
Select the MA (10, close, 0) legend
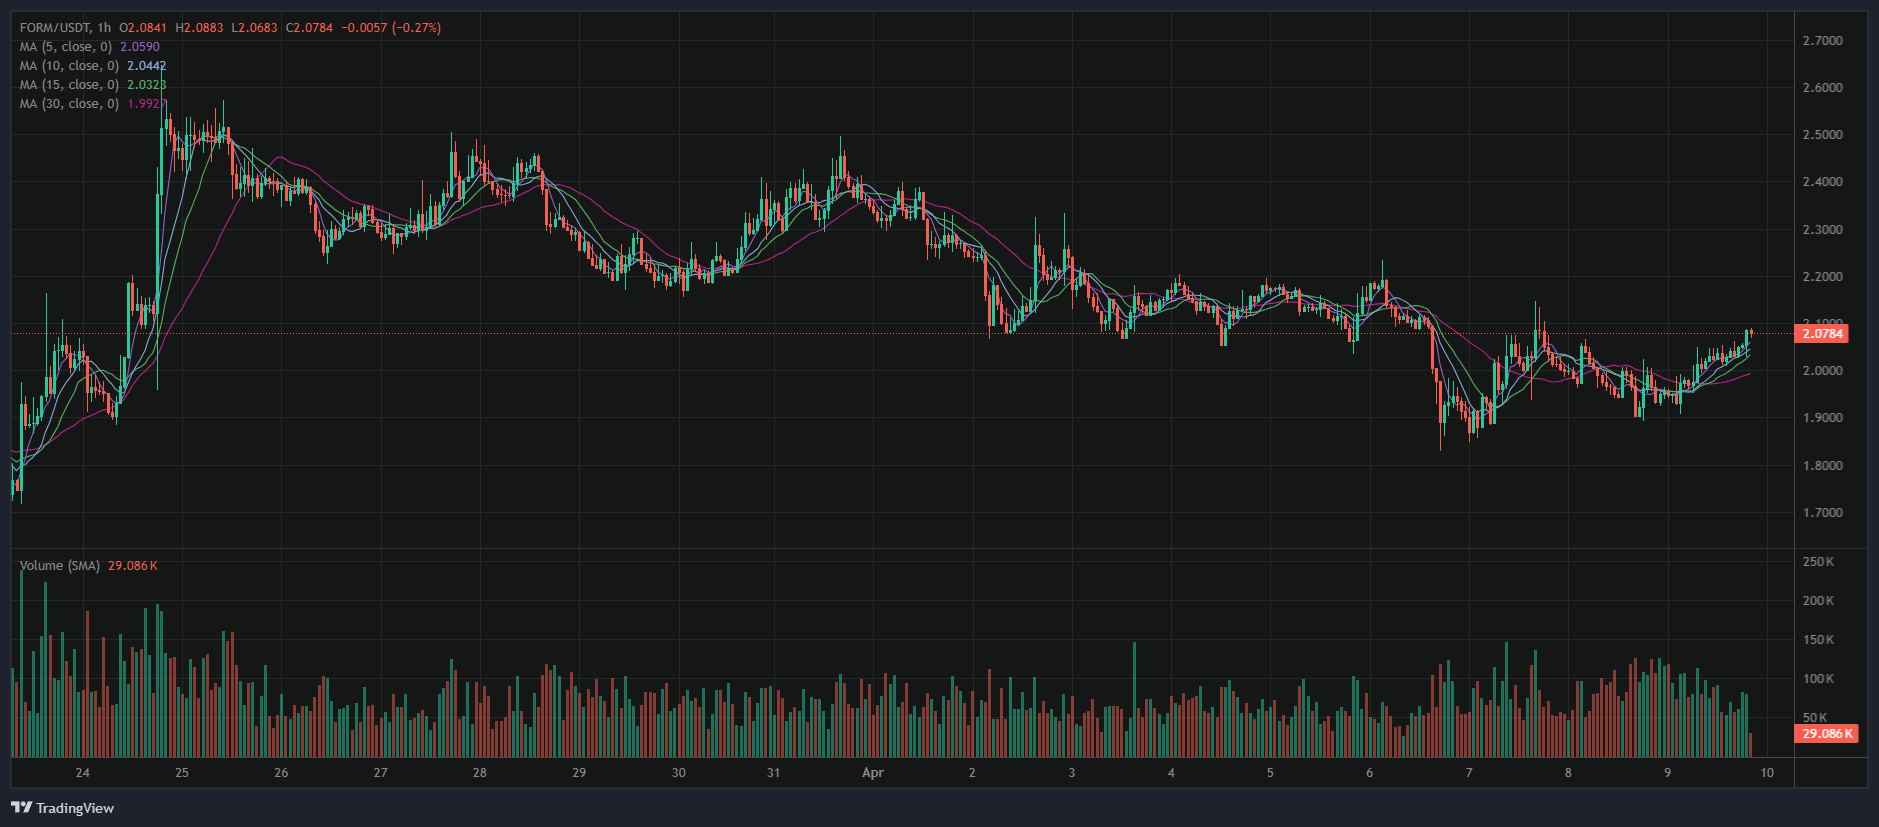[x=69, y=65]
